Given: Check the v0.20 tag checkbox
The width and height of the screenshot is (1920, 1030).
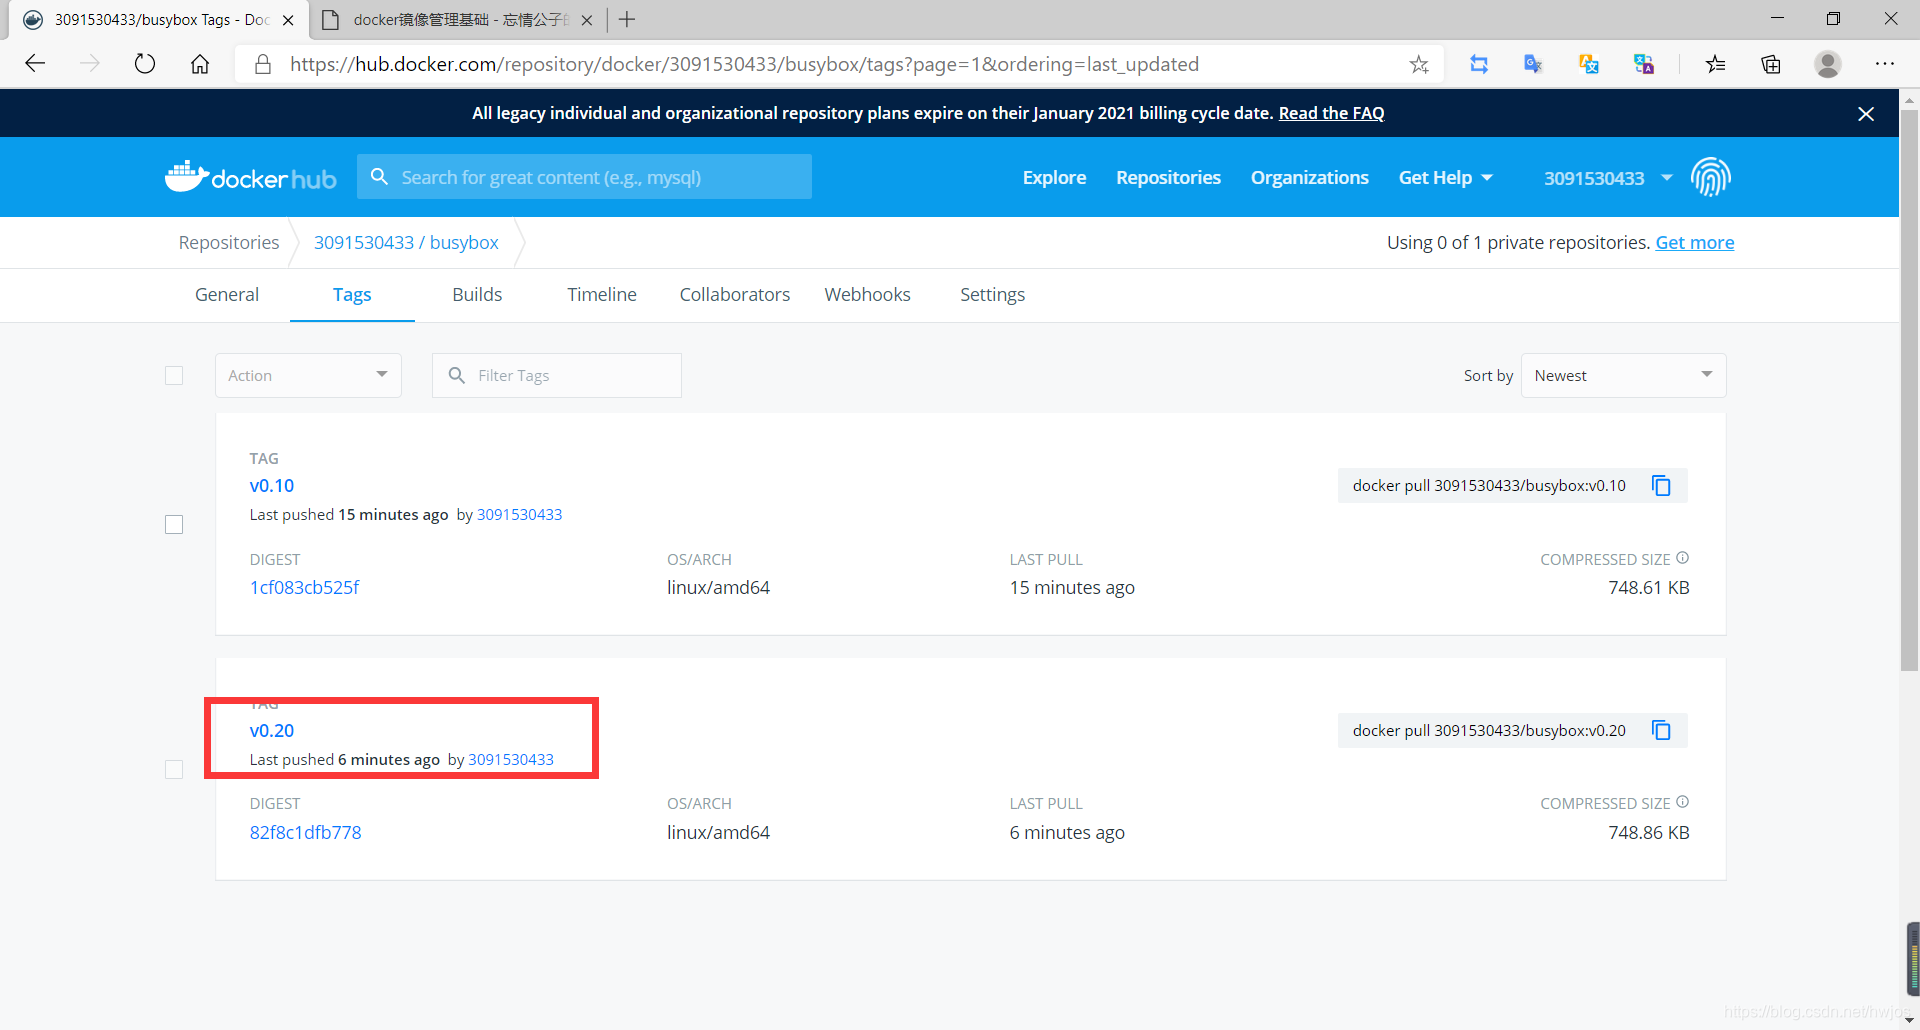Looking at the screenshot, I should click(x=174, y=769).
